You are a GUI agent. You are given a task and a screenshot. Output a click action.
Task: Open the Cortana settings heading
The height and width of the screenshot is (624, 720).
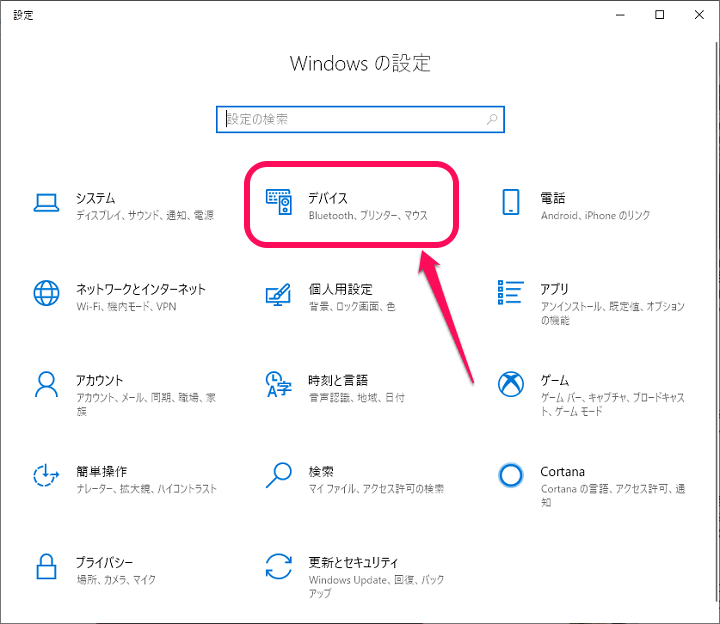562,472
